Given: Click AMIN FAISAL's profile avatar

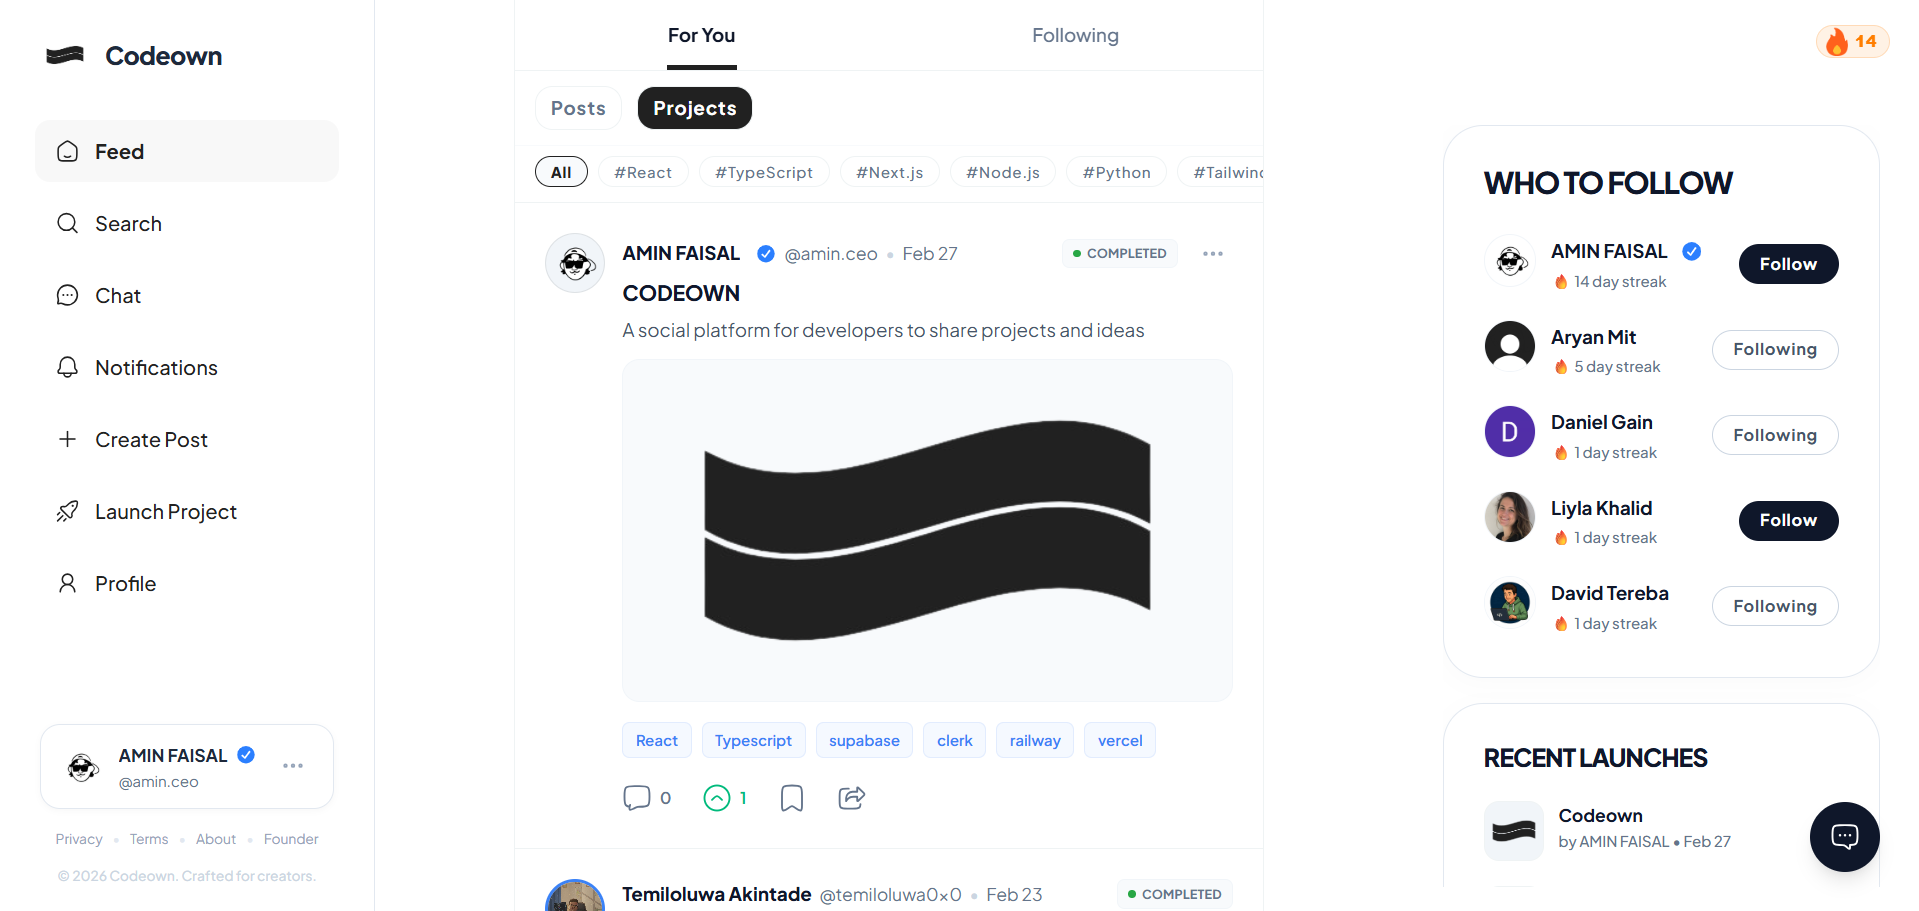Looking at the screenshot, I should point(574,262).
